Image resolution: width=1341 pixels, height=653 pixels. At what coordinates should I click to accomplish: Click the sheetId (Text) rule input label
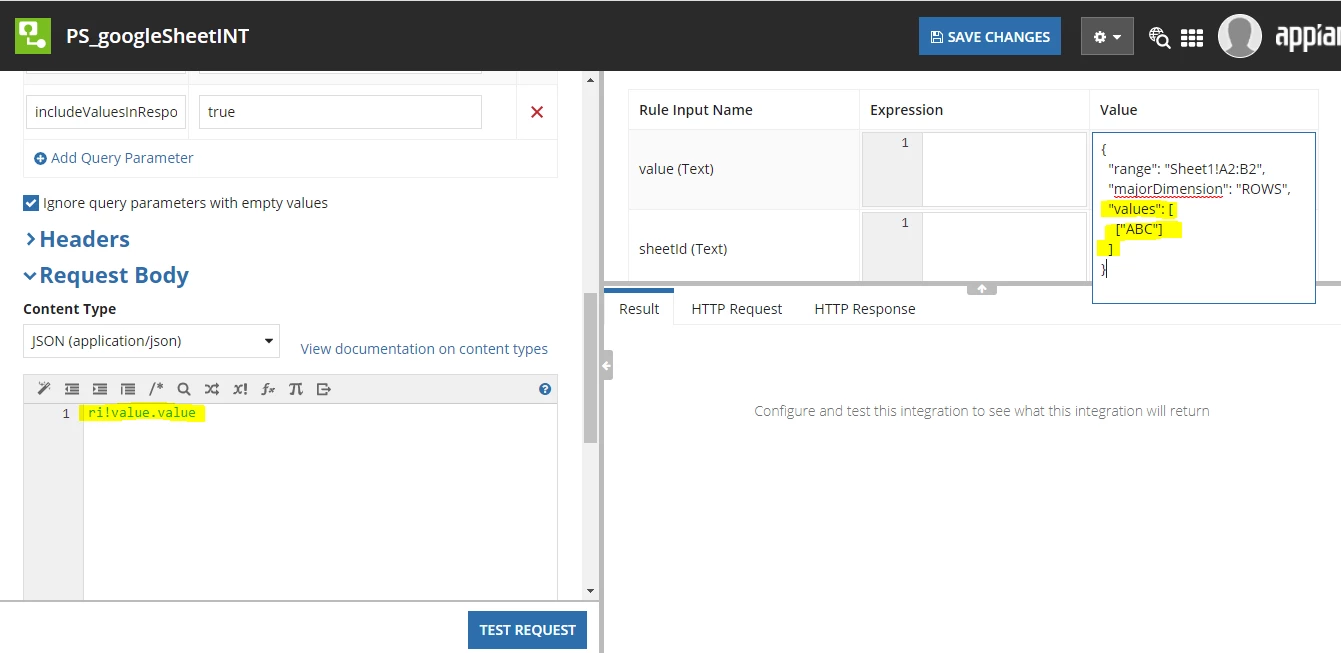tap(683, 249)
